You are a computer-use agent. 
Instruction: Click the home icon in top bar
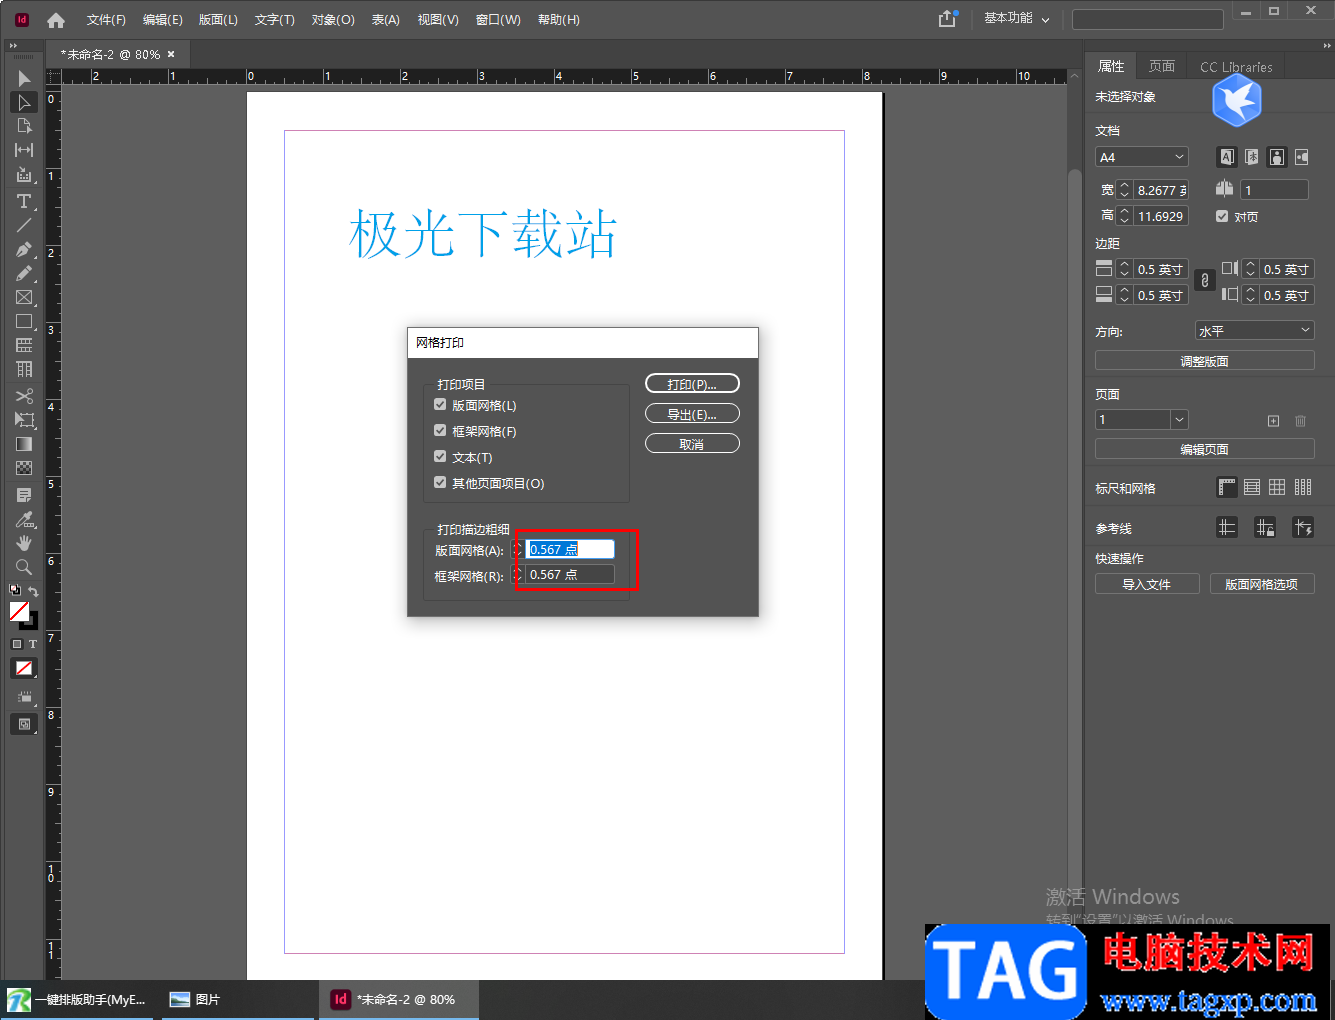(56, 20)
